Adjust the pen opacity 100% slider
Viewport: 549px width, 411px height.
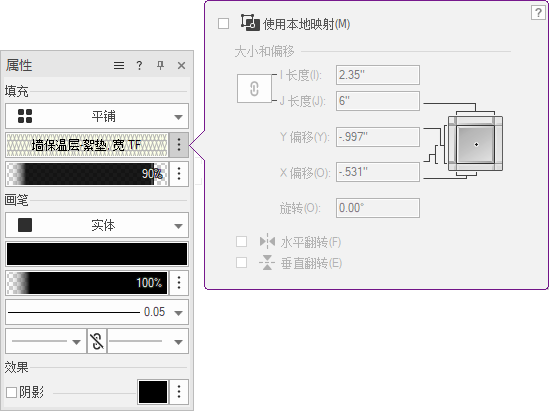pyautogui.click(x=87, y=283)
